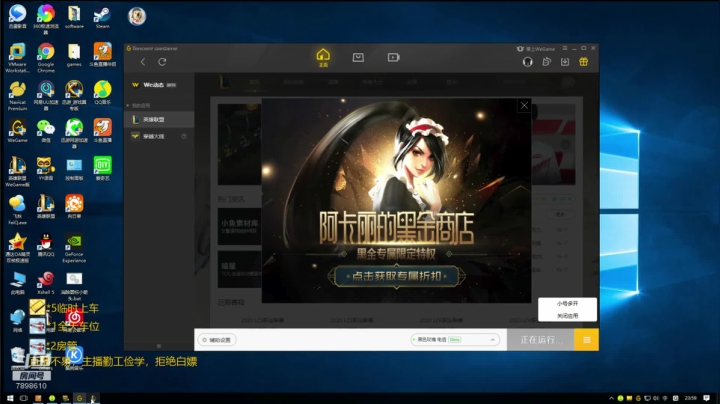
Task: Open the 斗鱼直播 desktop shortcut
Action: (102, 131)
